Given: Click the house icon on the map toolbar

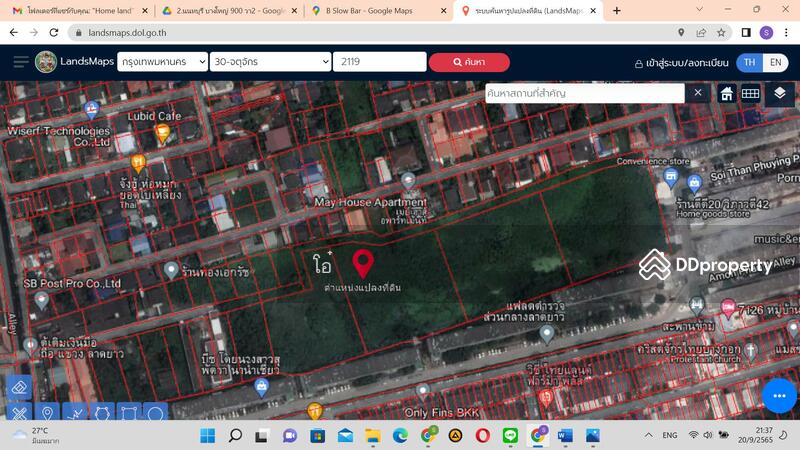Looking at the screenshot, I should coord(726,93).
